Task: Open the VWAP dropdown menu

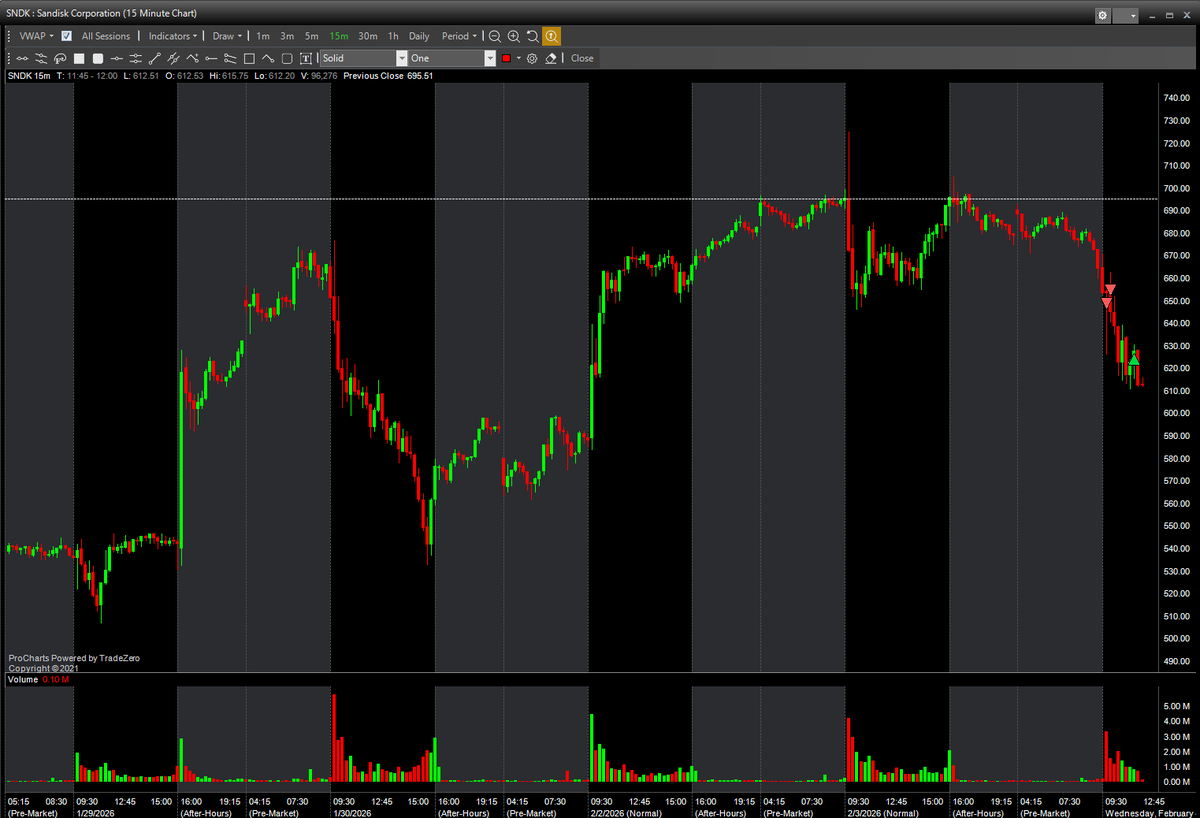Action: pos(36,36)
